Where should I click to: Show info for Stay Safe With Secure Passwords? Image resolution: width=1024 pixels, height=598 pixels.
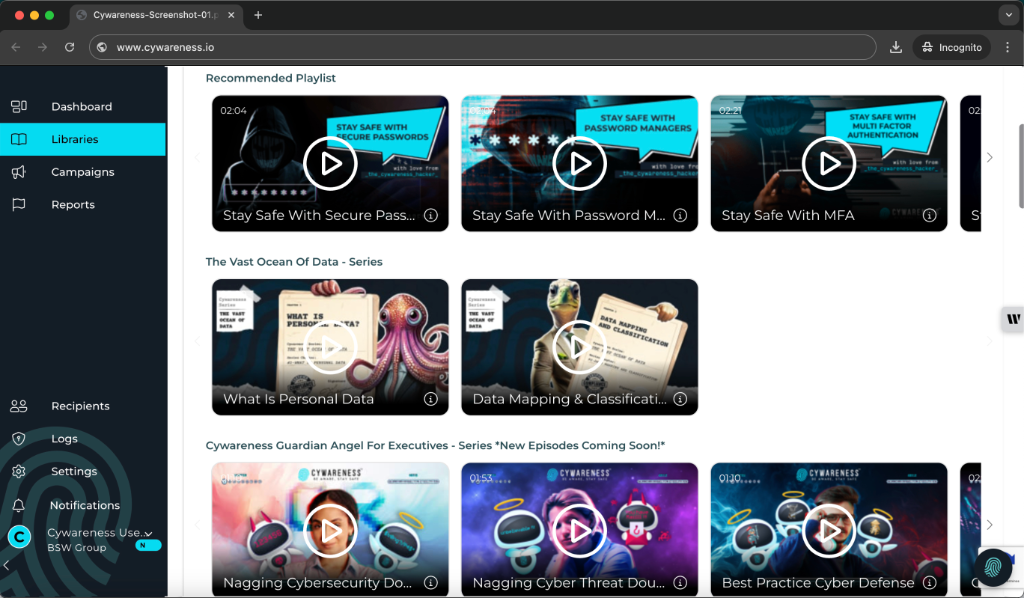431,215
